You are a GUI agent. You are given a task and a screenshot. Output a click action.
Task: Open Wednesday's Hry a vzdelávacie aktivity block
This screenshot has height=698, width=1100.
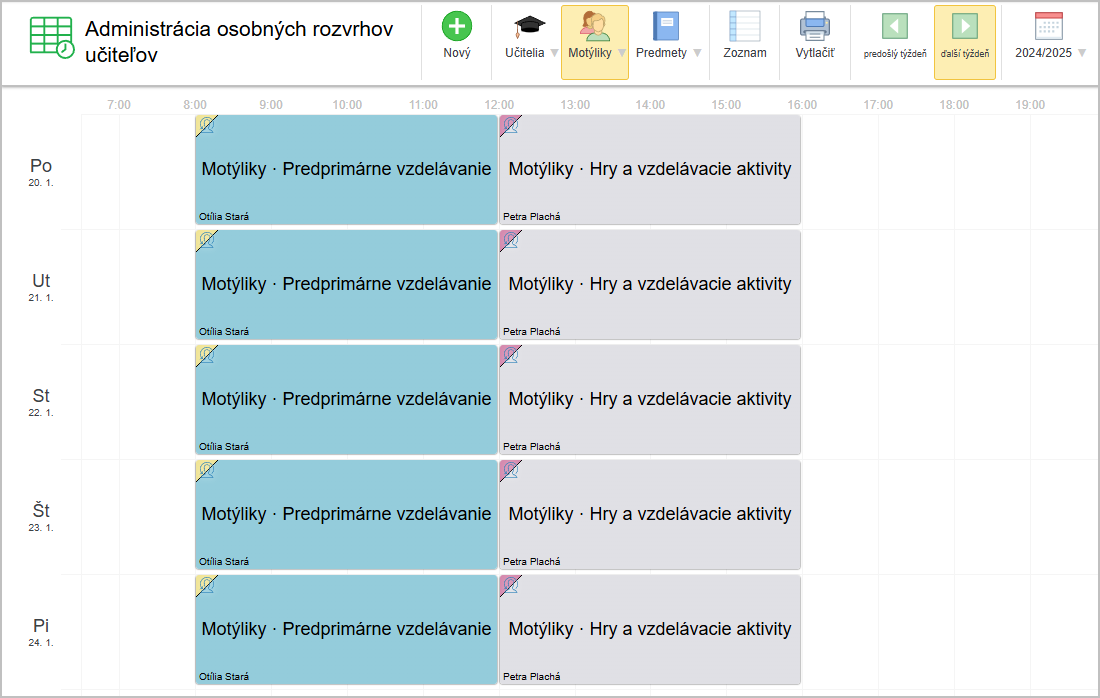click(650, 400)
